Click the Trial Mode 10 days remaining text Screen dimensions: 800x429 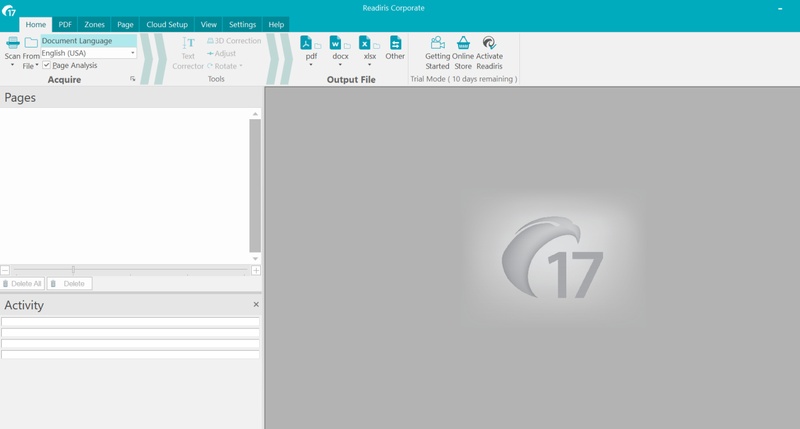[464, 79]
